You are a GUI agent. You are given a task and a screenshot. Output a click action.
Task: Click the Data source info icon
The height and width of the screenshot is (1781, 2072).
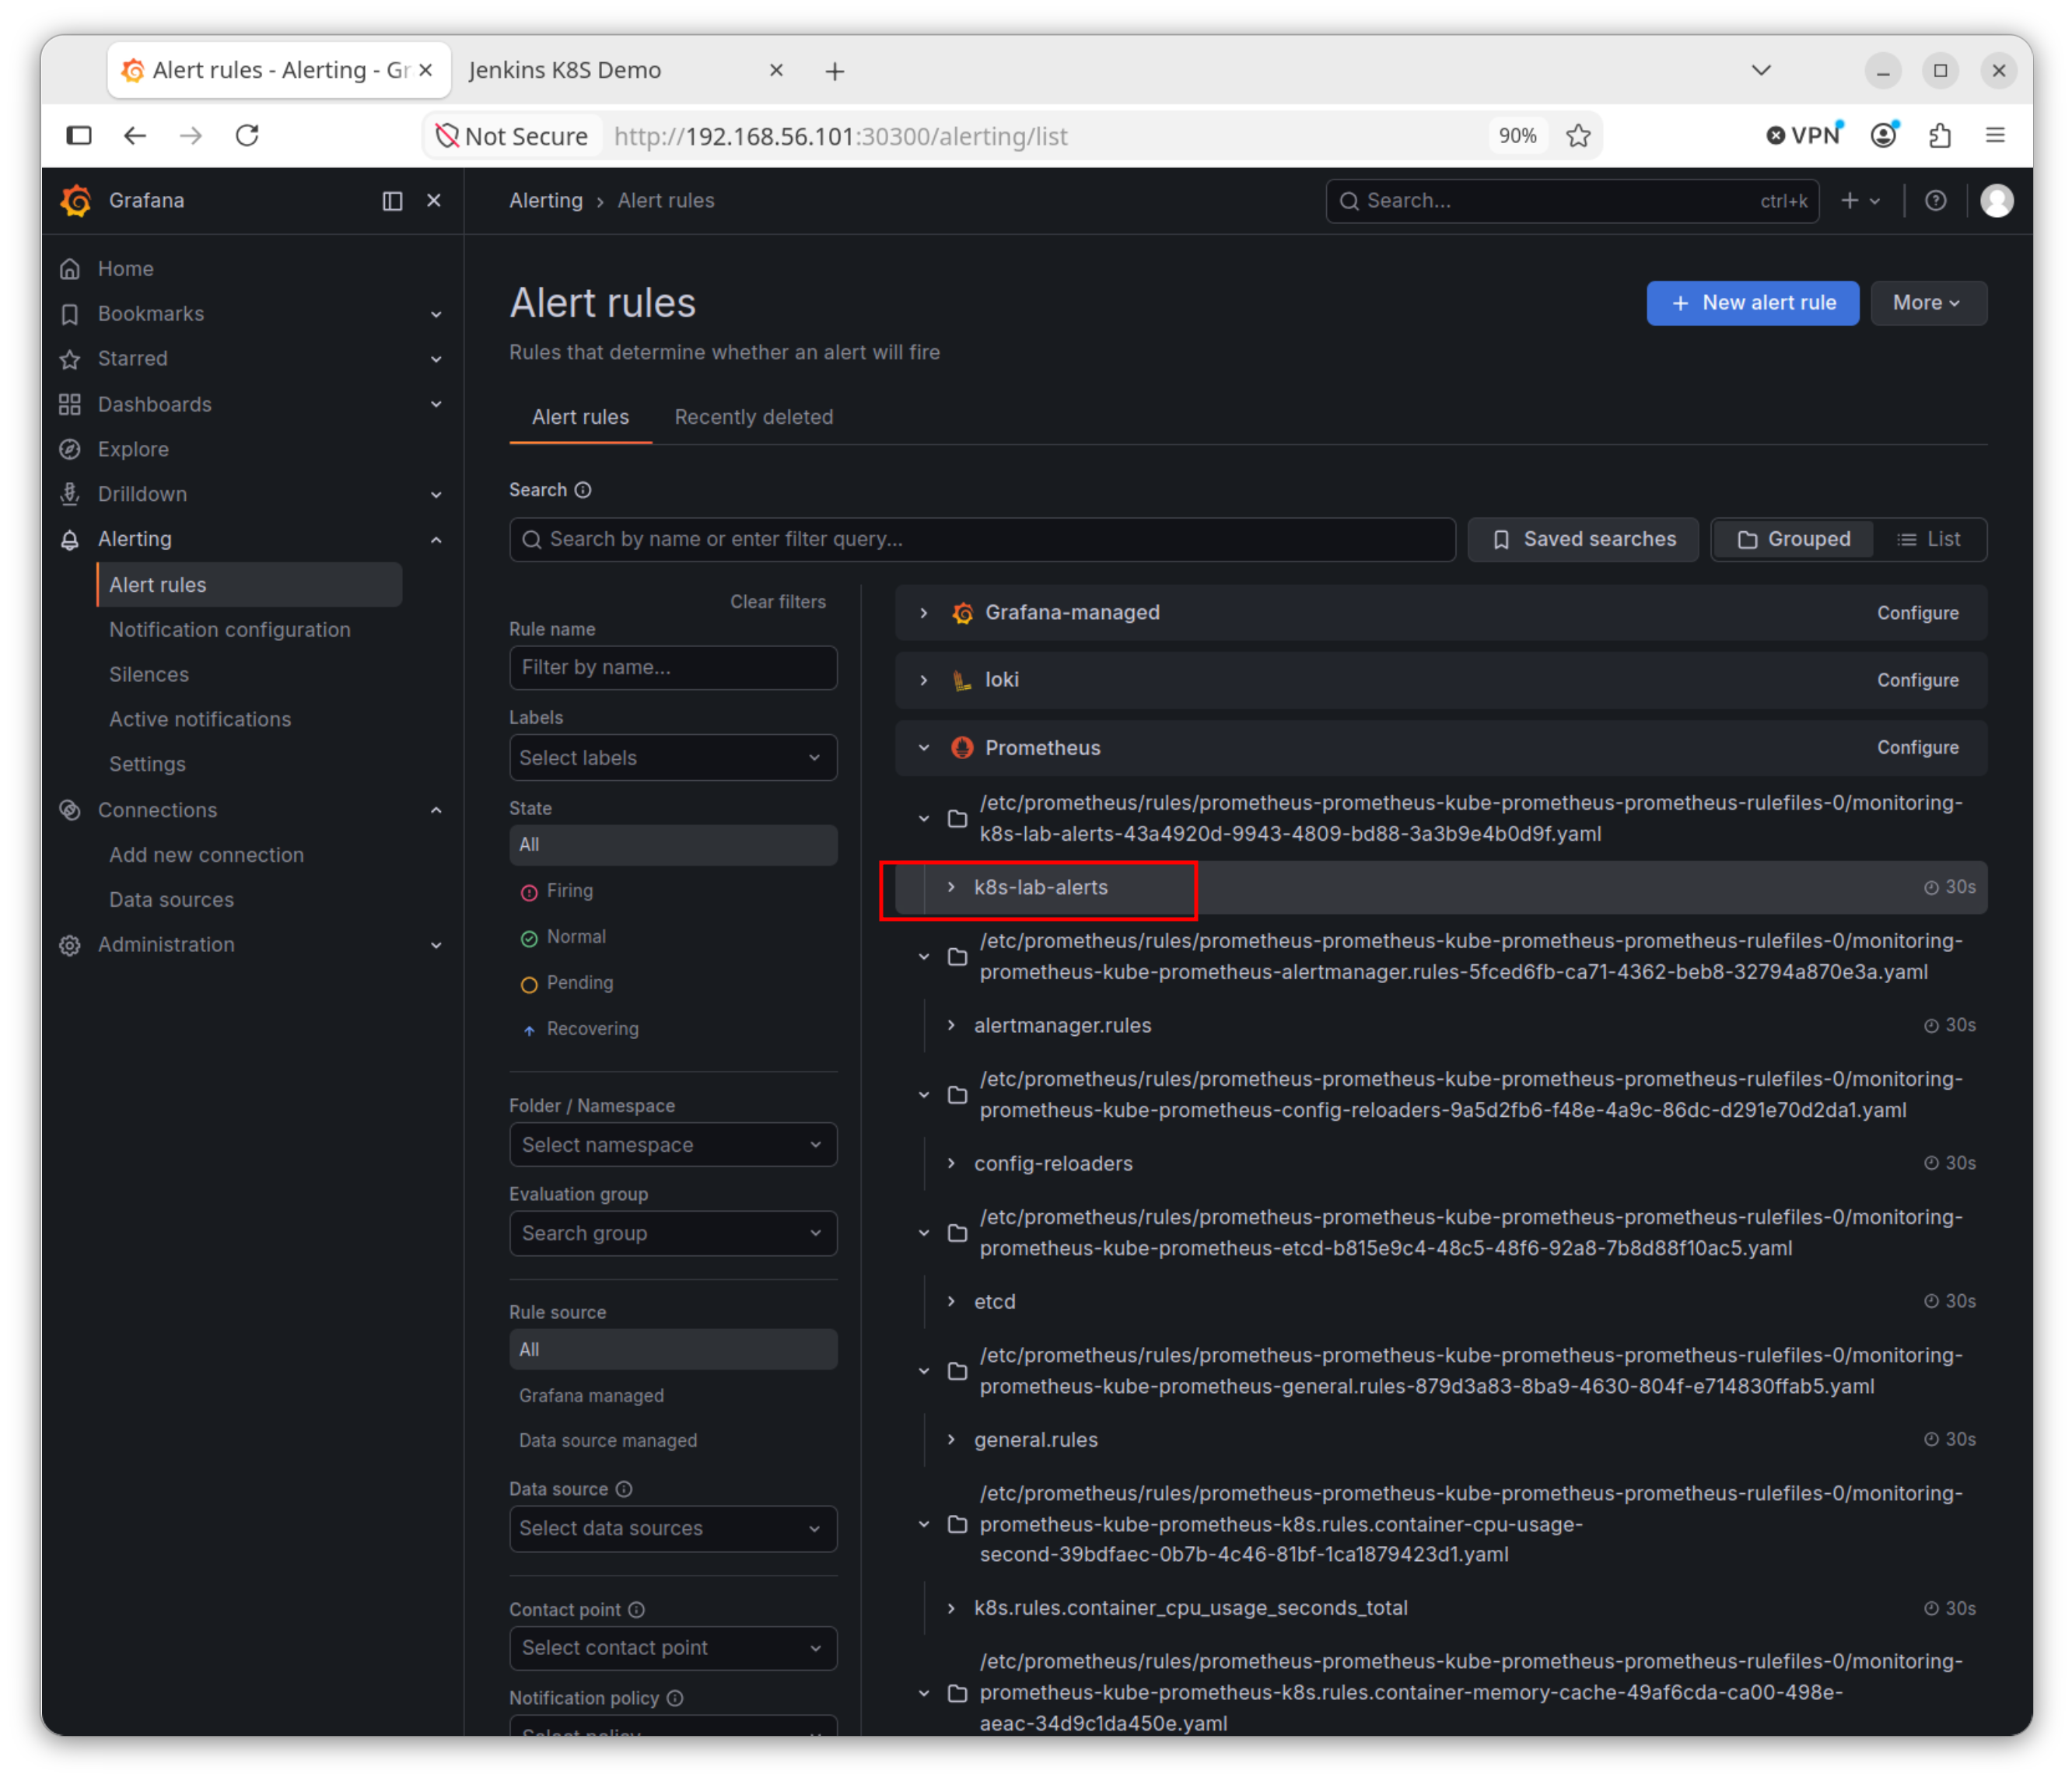click(624, 1489)
